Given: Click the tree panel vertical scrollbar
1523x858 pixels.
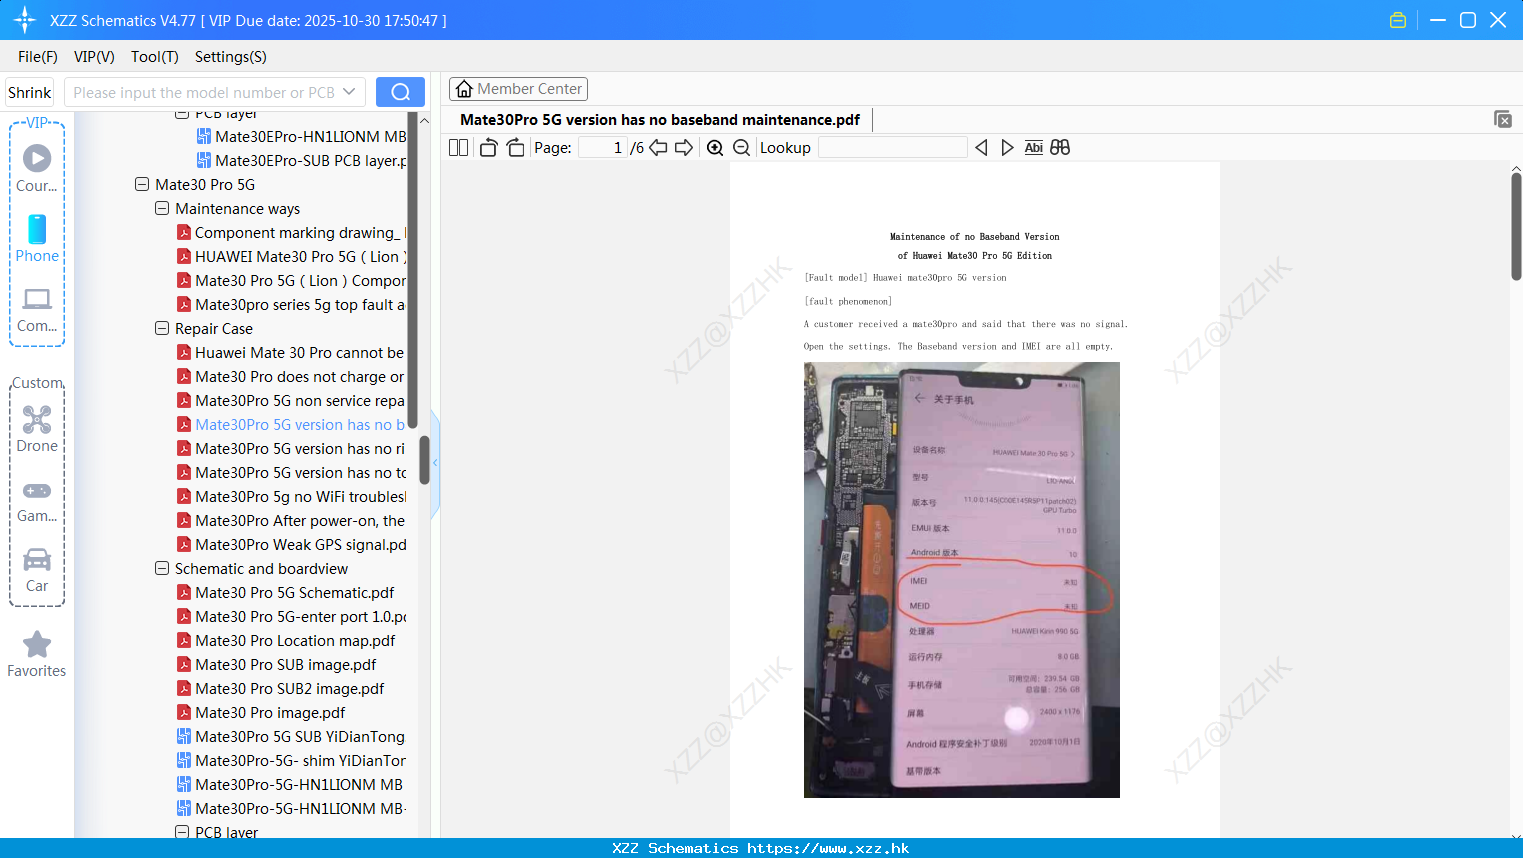Looking at the screenshot, I should 424,459.
